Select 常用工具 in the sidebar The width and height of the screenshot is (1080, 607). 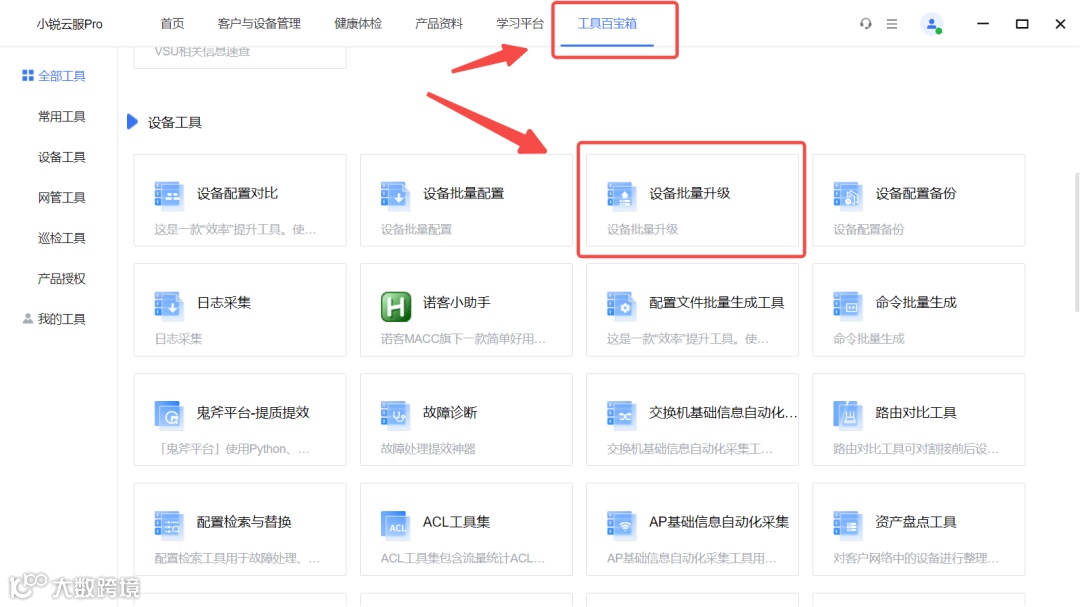pos(61,116)
